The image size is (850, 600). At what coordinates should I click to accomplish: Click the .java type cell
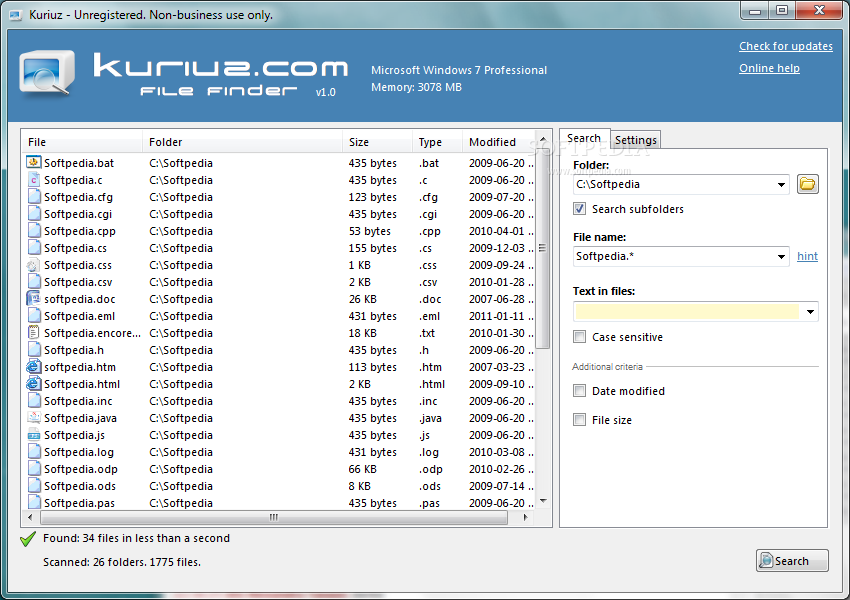[430, 418]
